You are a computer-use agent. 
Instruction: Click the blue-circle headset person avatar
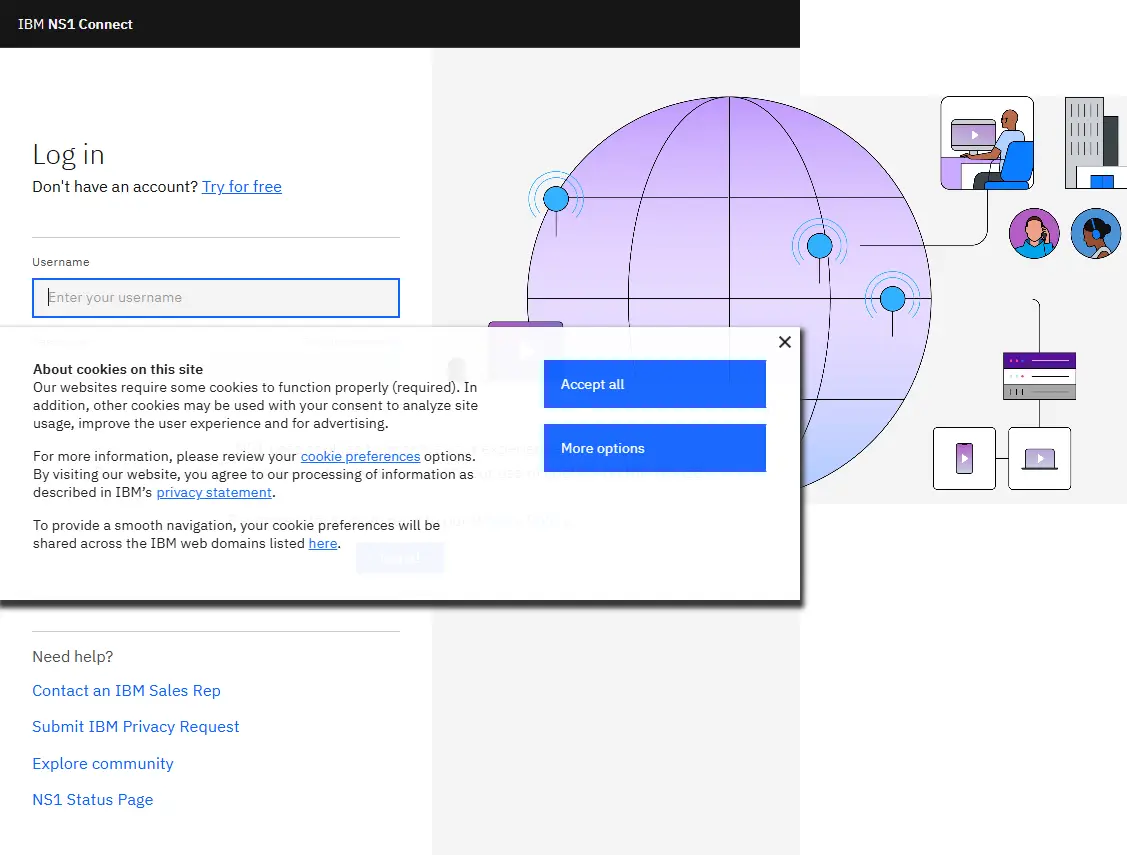1095,234
